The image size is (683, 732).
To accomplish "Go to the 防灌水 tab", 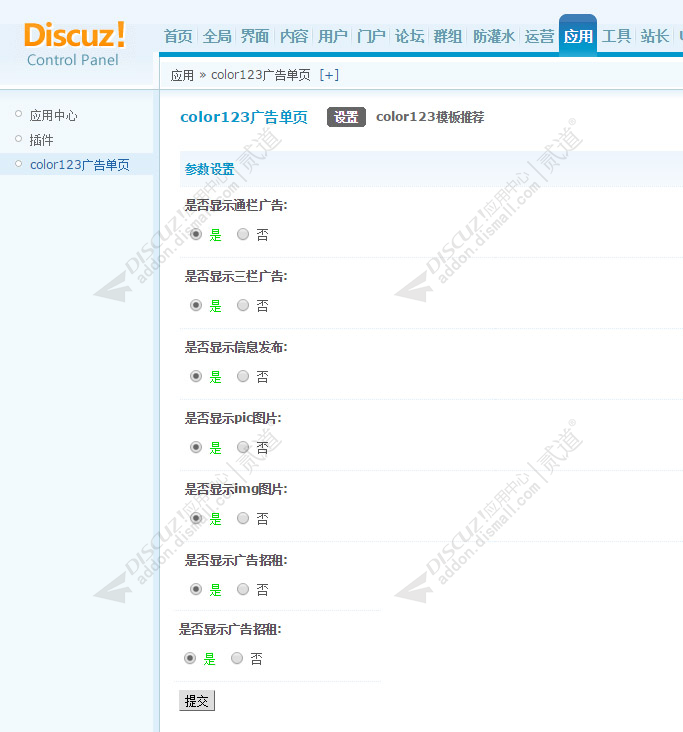I will point(493,36).
